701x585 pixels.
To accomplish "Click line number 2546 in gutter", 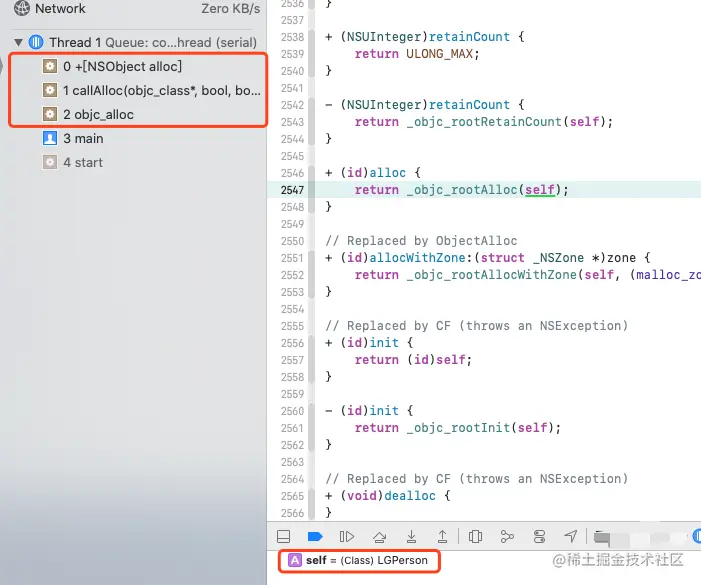I will [x=292, y=173].
